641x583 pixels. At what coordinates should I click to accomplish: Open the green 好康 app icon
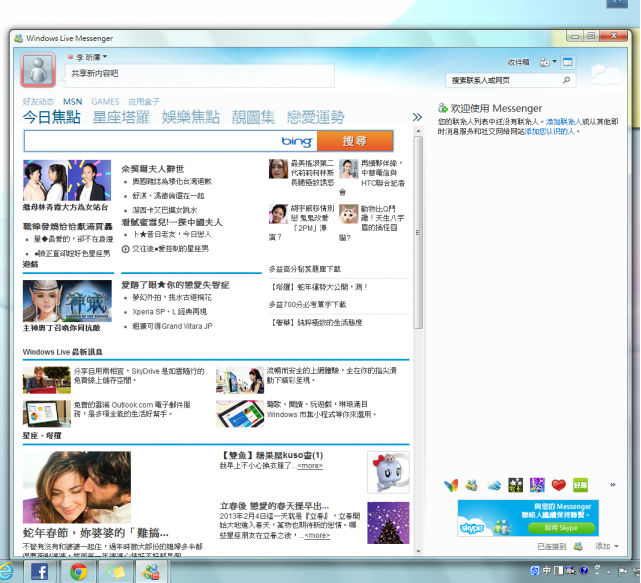point(580,485)
